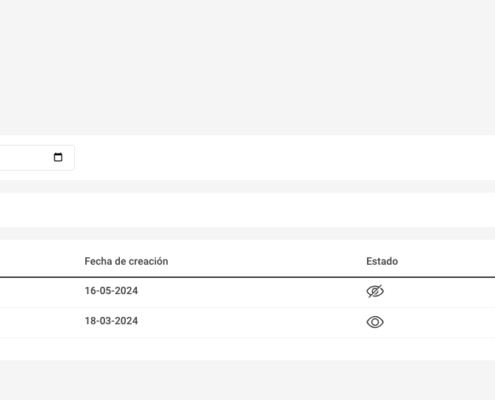Sort by Fecha de creación column header
Screen dimensions: 495x400
[126, 261]
